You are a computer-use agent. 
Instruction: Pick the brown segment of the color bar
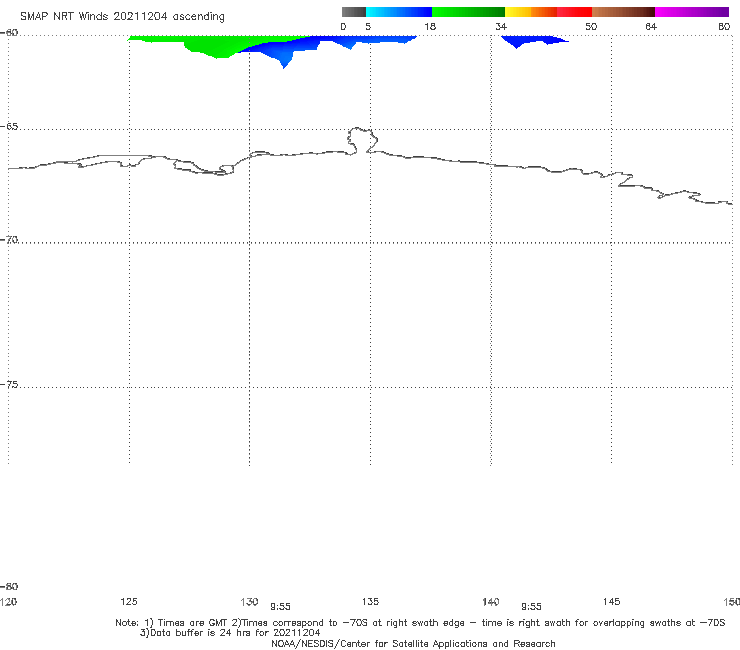(623, 12)
